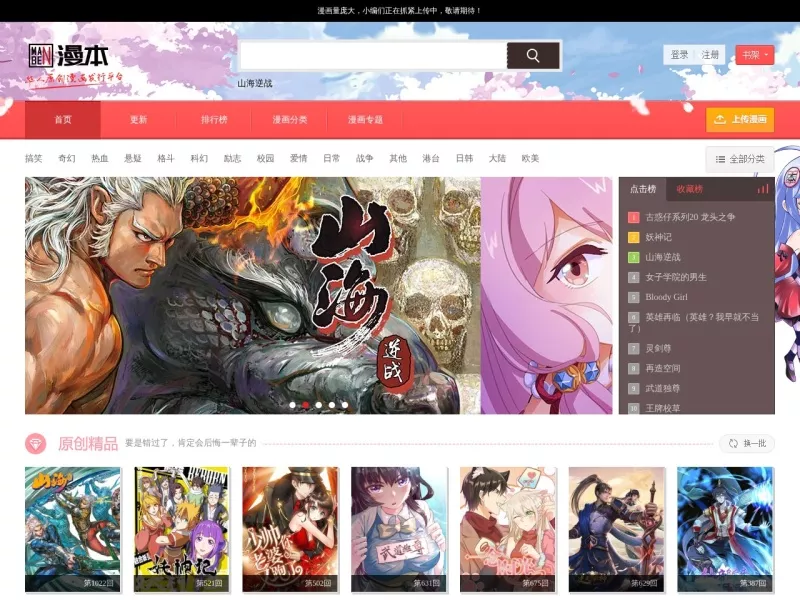Open 妖神记 in ranking list
This screenshot has height=600, width=800.
pyautogui.click(x=659, y=237)
